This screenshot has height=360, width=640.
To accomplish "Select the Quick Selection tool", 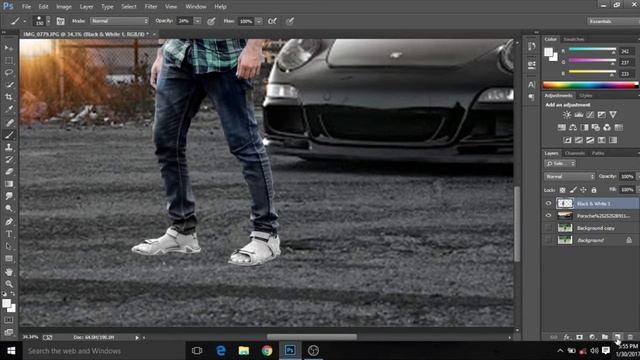I will (x=9, y=85).
